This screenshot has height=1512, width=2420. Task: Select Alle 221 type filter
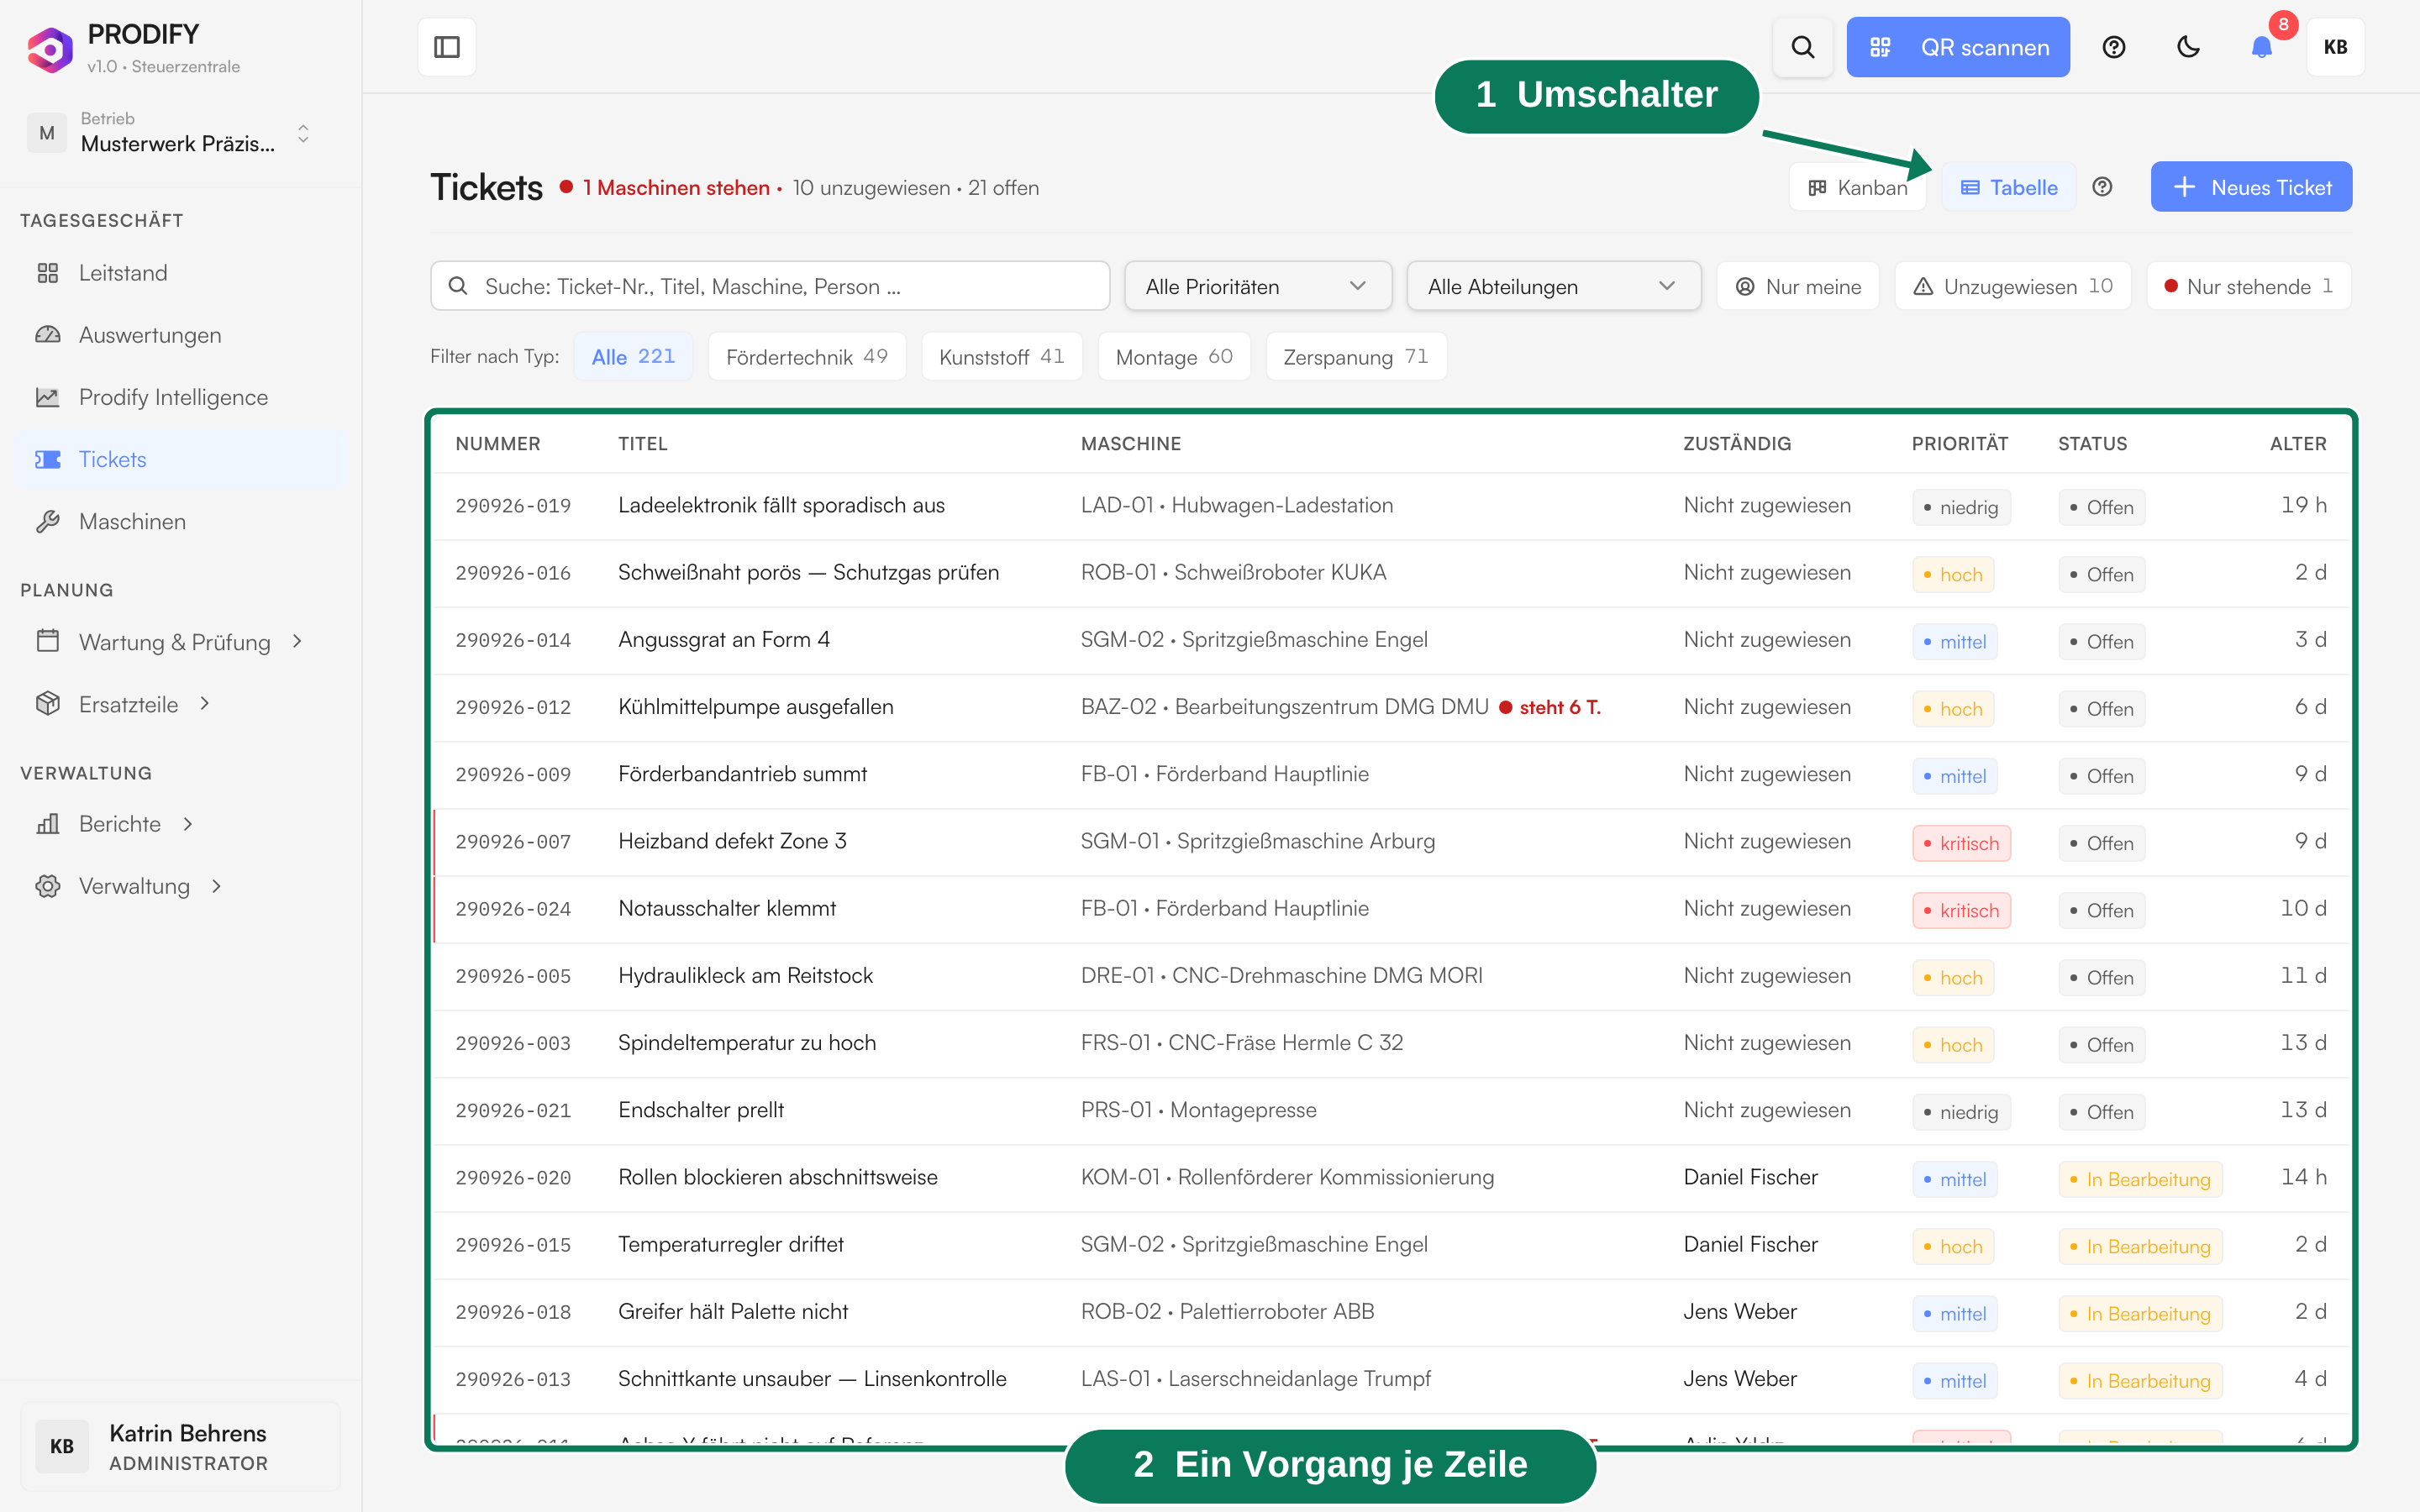click(x=633, y=356)
